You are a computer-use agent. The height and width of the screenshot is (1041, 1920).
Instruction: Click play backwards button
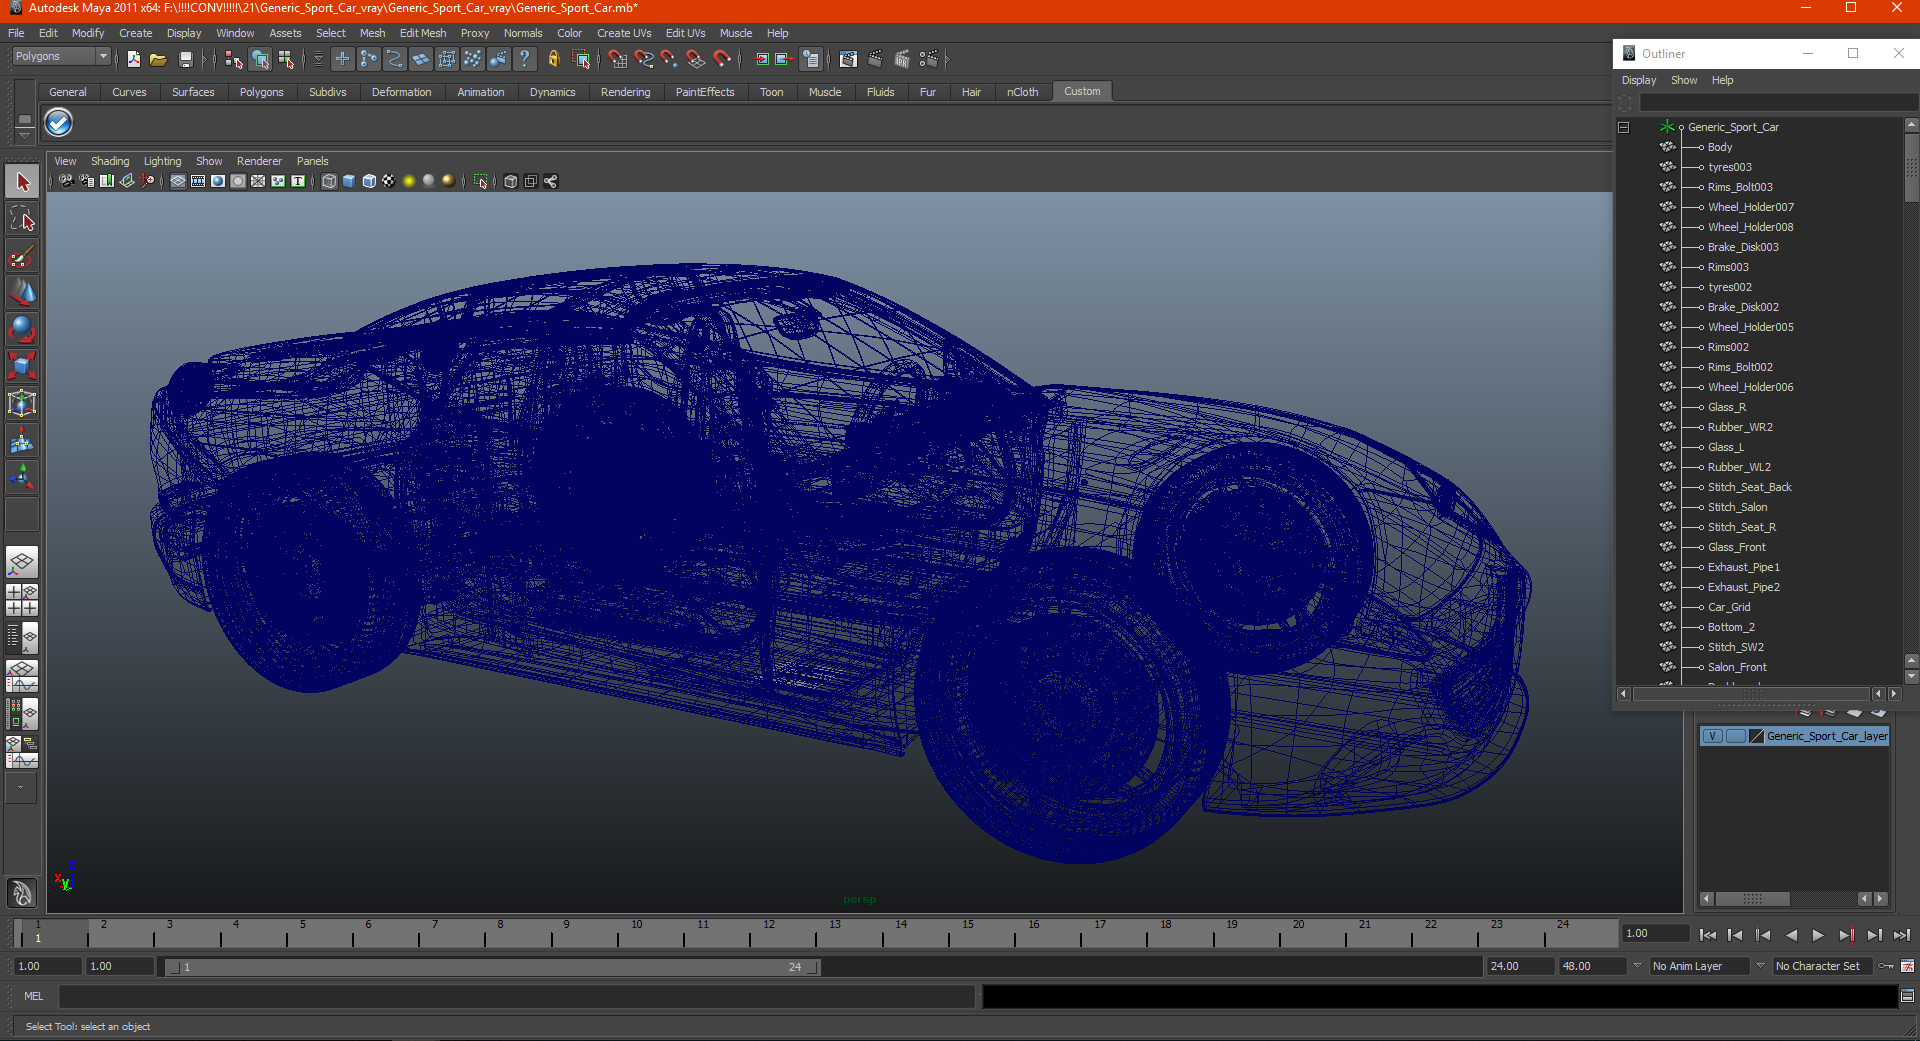click(x=1791, y=935)
